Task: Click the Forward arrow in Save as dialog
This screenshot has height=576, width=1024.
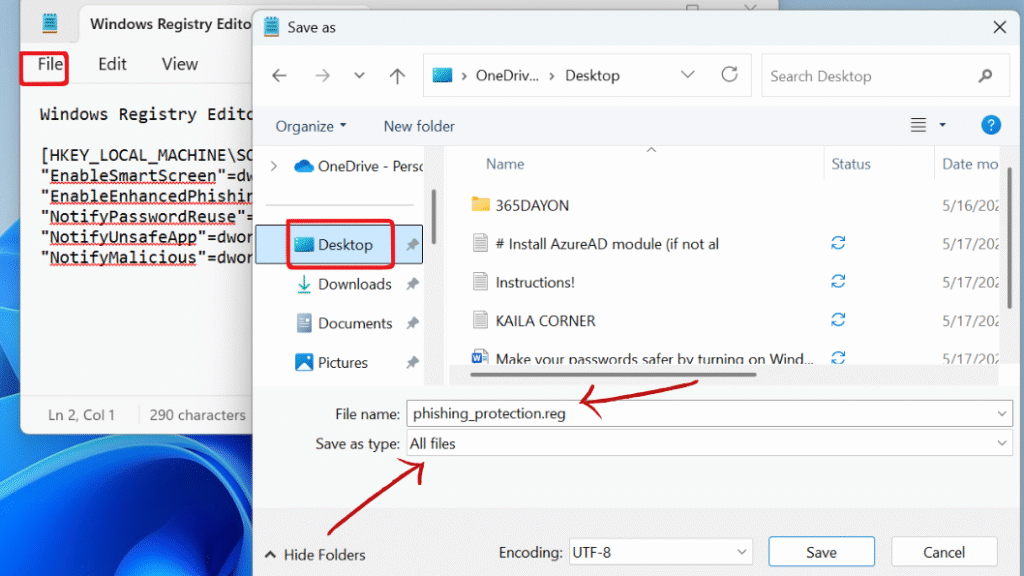Action: (x=323, y=76)
